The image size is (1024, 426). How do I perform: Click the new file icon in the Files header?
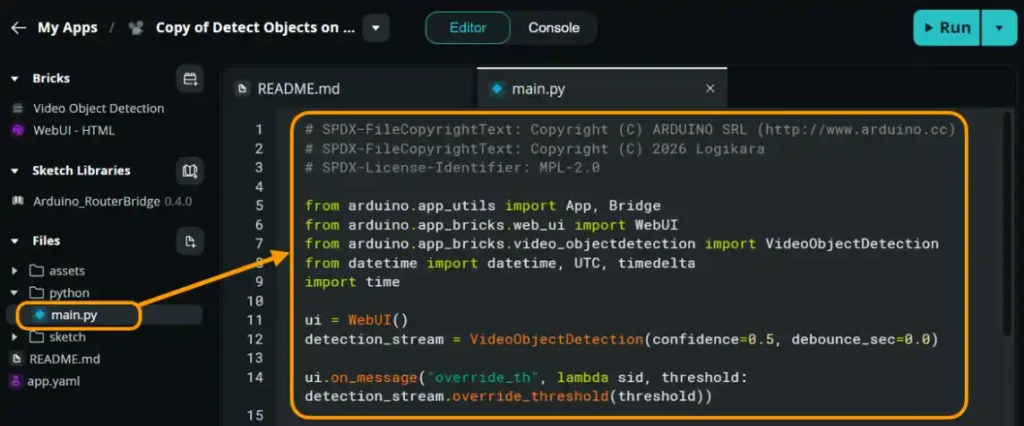coord(190,242)
